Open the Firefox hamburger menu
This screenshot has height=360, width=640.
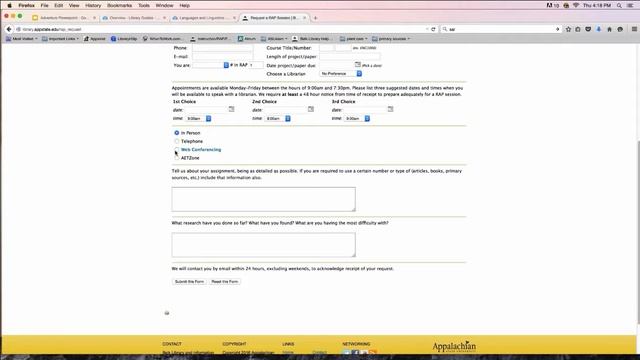tap(634, 29)
